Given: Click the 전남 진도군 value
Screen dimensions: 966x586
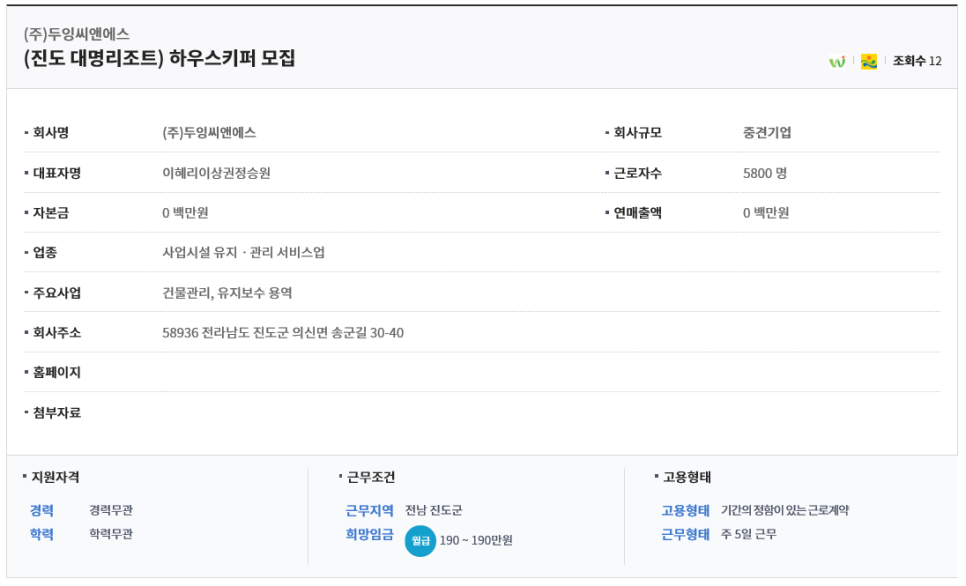Looking at the screenshot, I should click(434, 510).
